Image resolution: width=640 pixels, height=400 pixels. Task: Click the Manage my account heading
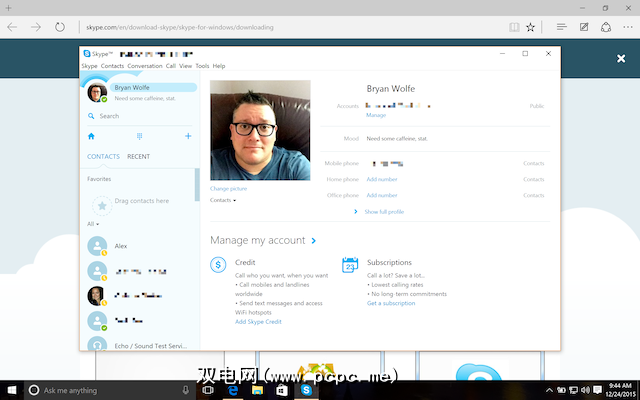tap(258, 240)
